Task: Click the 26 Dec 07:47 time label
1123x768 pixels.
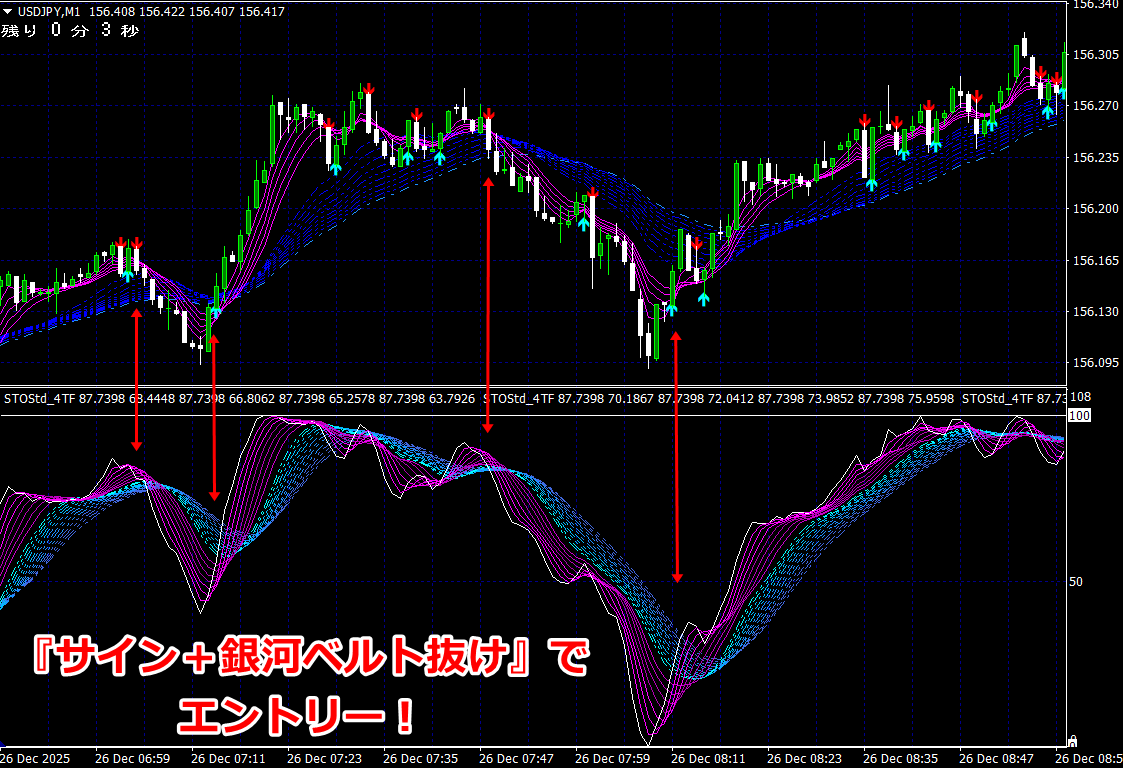Action: [x=516, y=758]
